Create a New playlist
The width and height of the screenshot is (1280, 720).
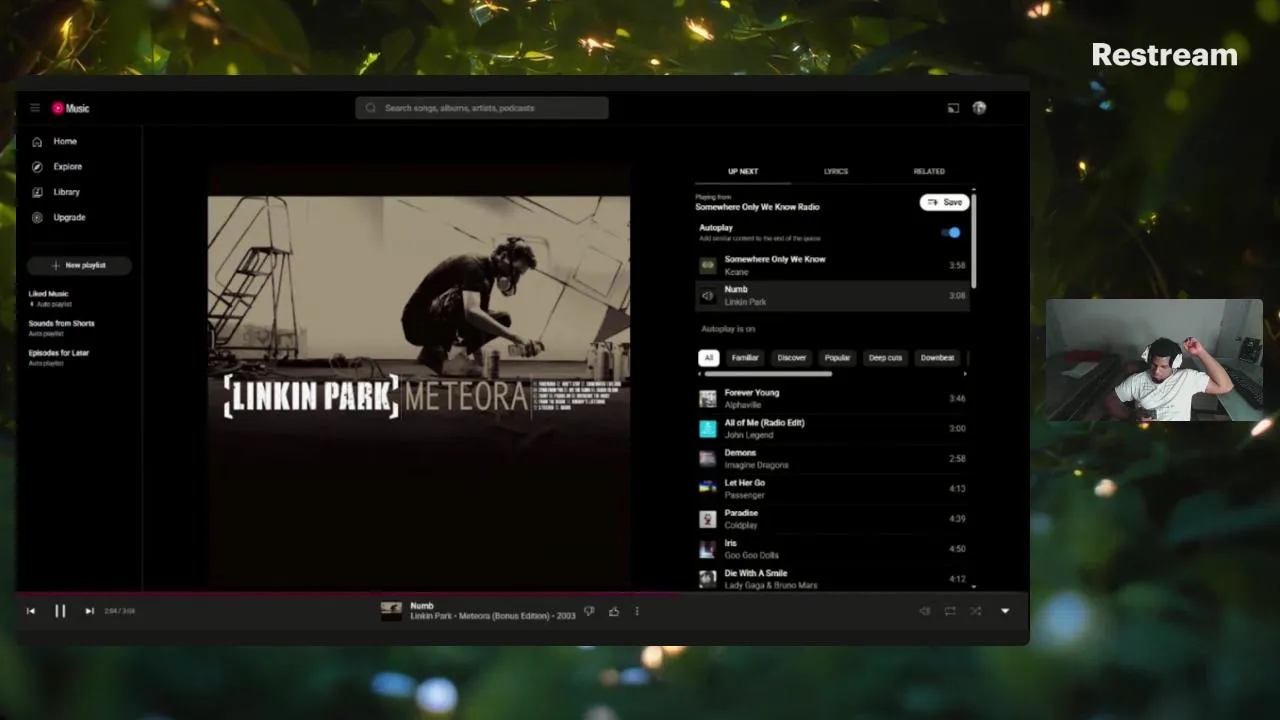(x=80, y=265)
